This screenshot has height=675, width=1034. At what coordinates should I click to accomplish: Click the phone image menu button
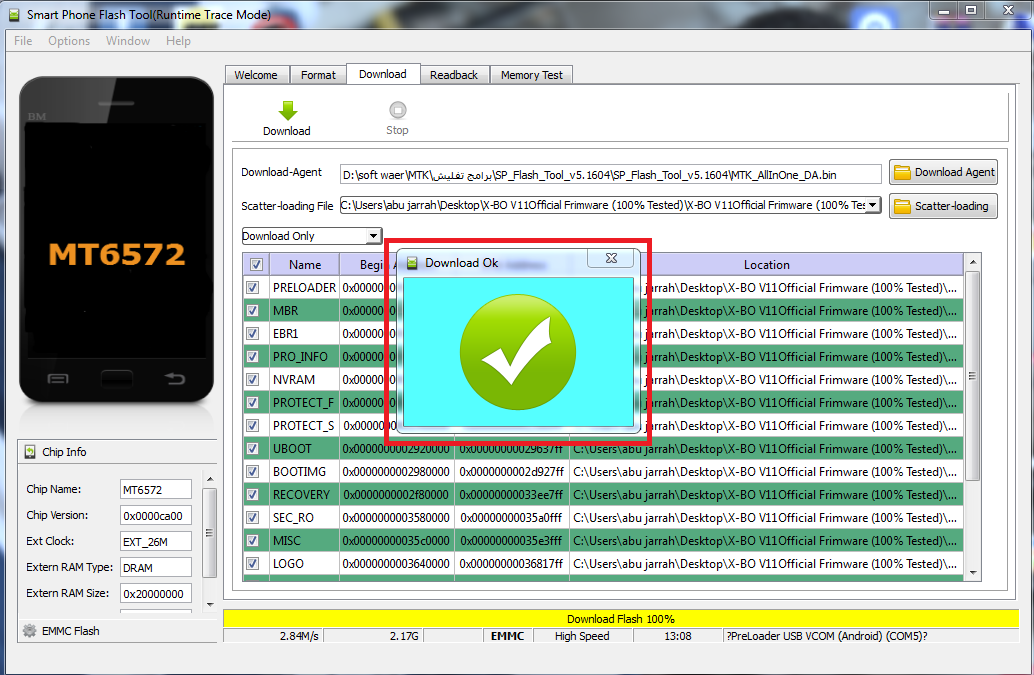(x=58, y=379)
